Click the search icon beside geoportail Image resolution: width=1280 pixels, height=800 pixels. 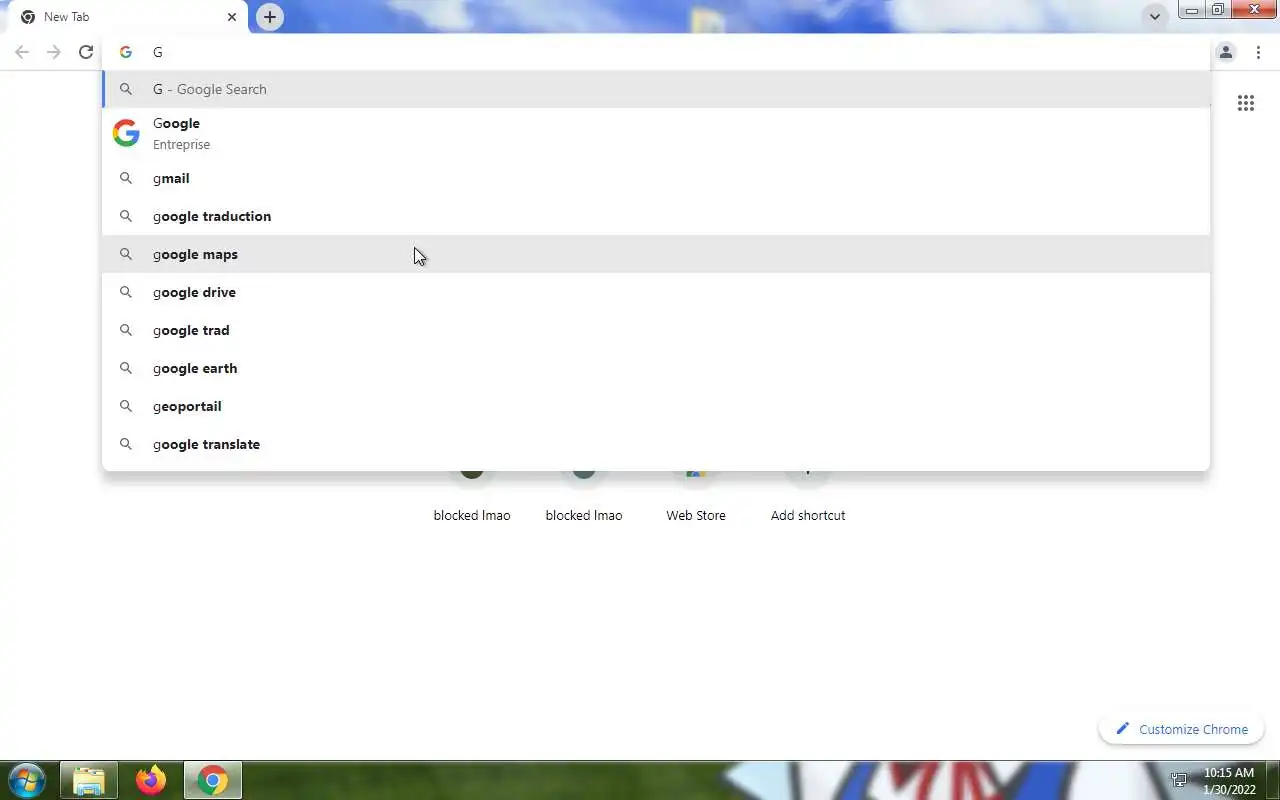[126, 406]
